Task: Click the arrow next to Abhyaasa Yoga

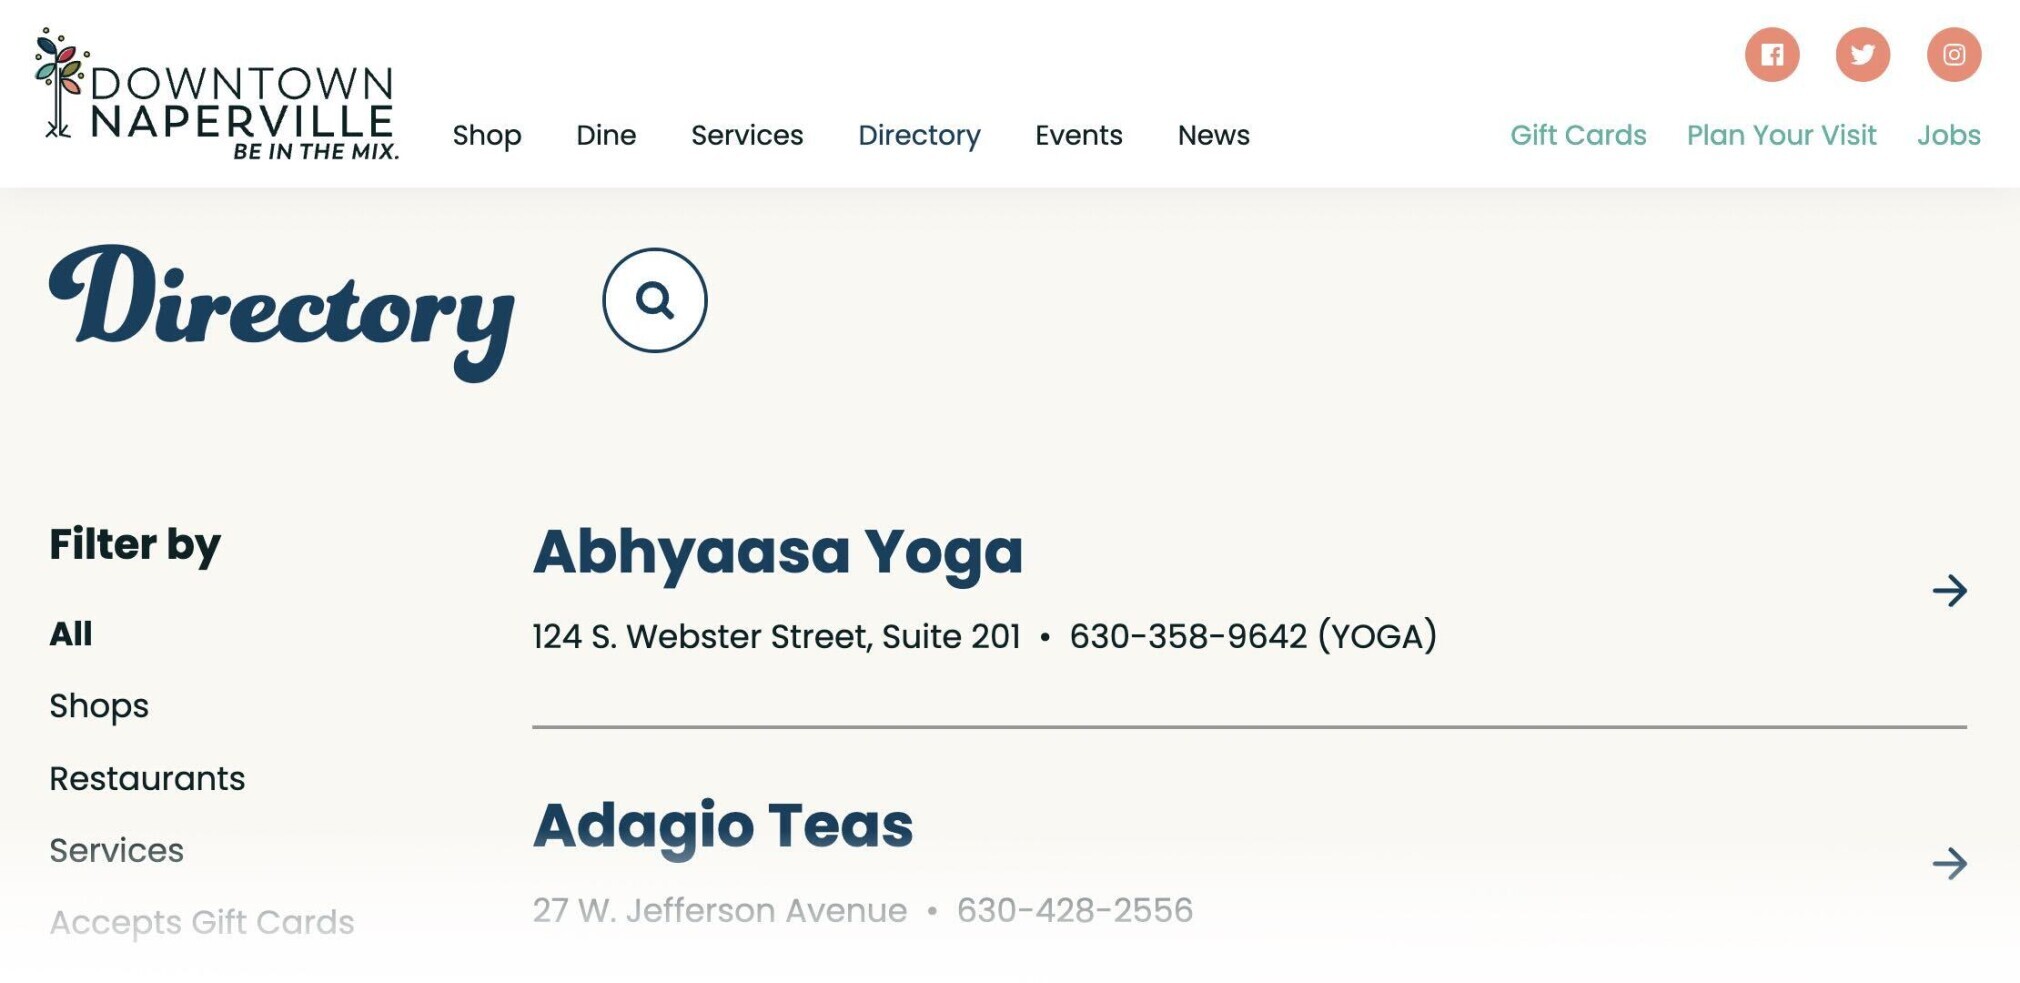Action: pyautogui.click(x=1950, y=591)
